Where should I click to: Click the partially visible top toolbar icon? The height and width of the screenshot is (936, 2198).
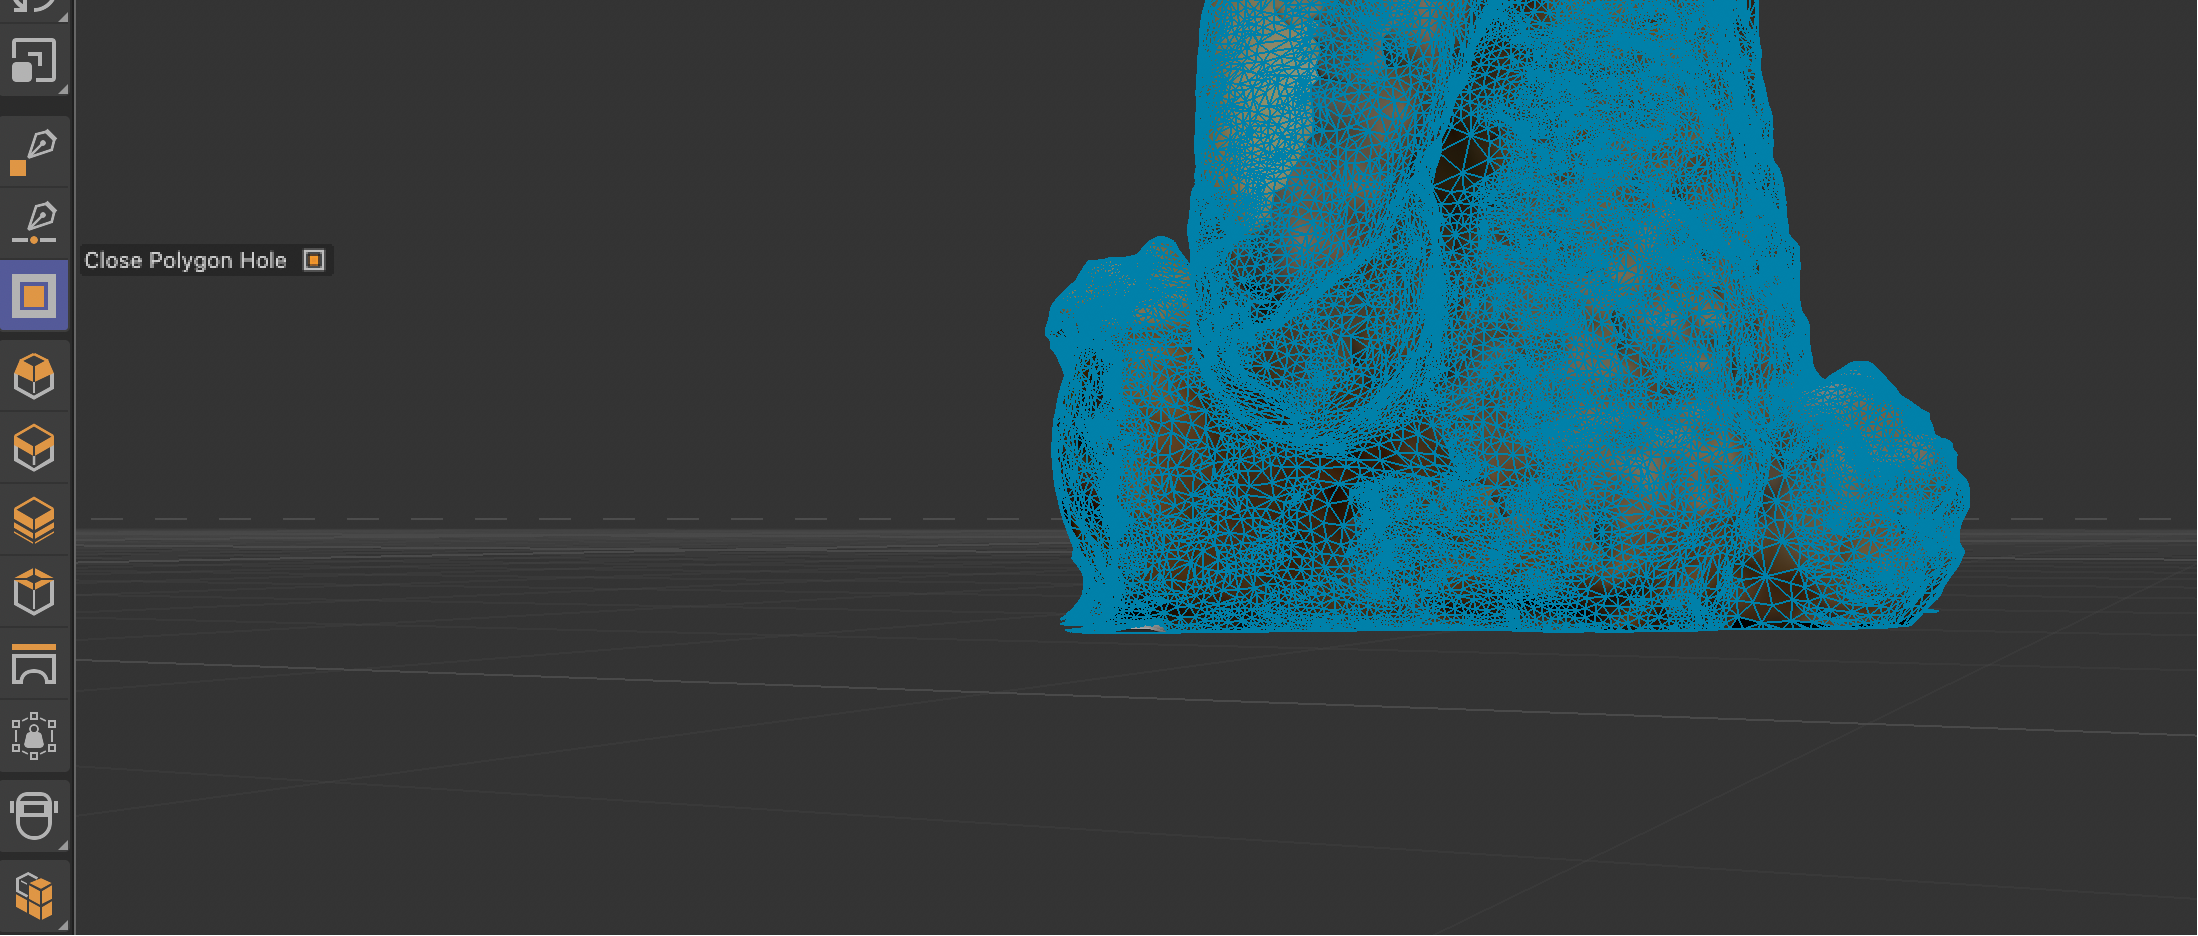click(34, 6)
